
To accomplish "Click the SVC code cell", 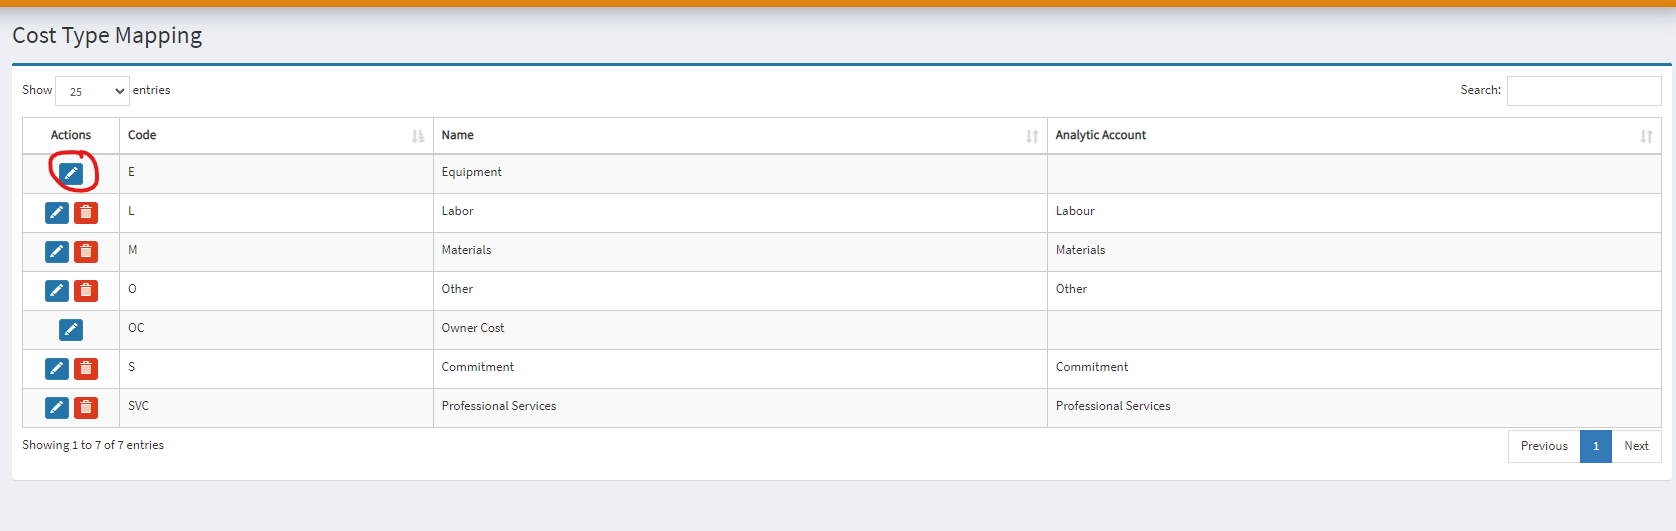I will tap(276, 407).
